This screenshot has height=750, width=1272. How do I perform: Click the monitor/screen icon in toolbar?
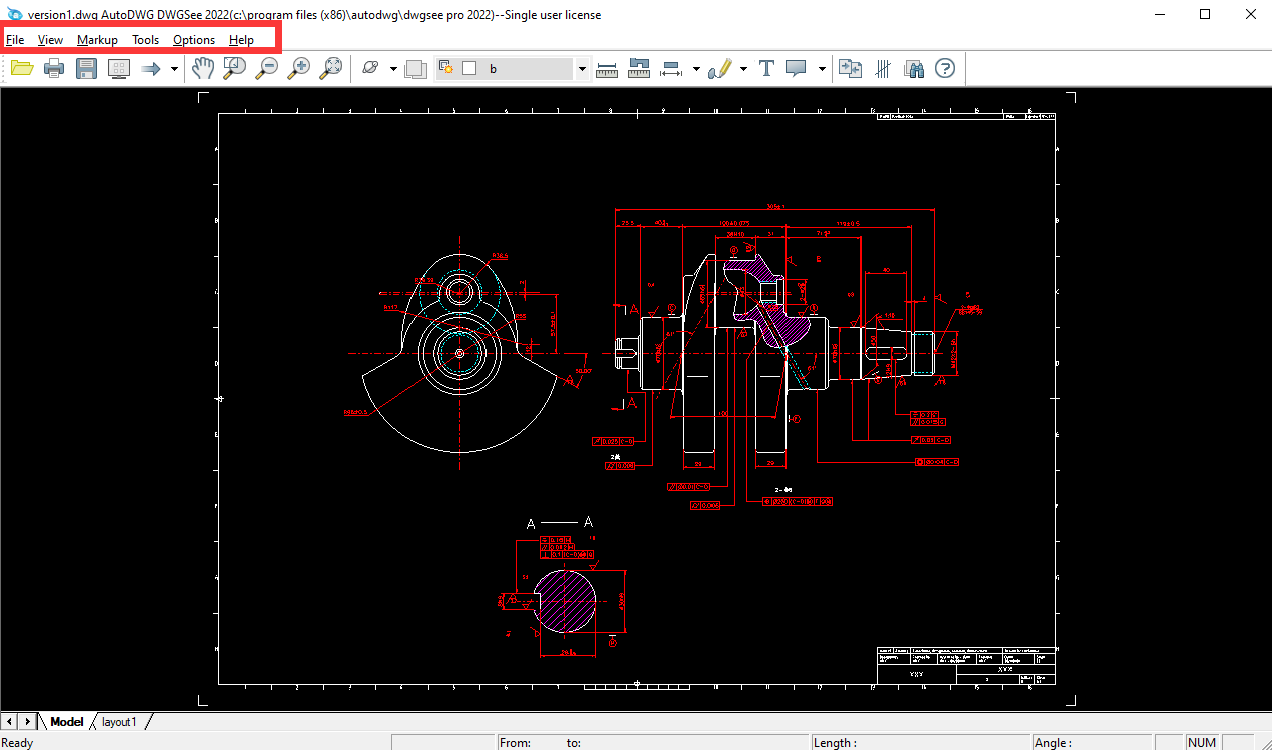click(x=118, y=68)
